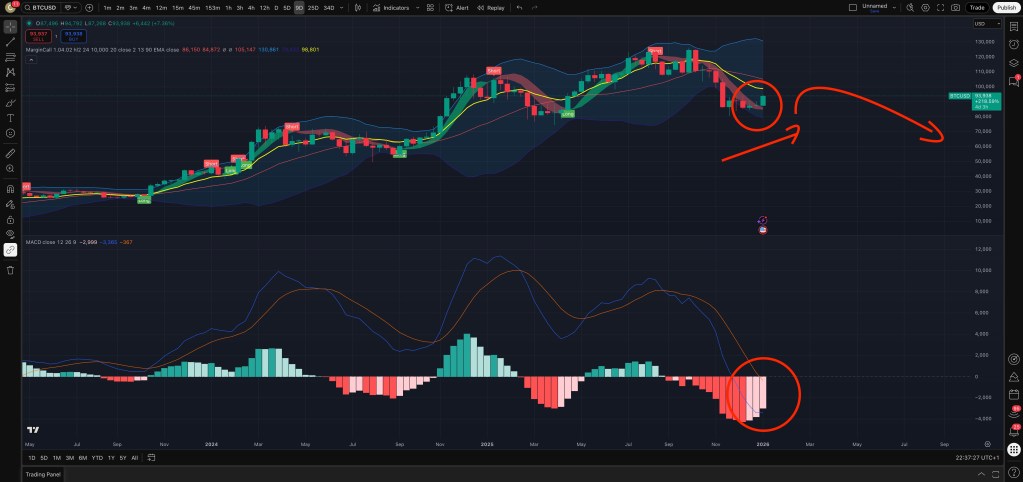The width and height of the screenshot is (1023, 482).
Task: Select the crosshair cursor tool
Action: [x=10, y=26]
